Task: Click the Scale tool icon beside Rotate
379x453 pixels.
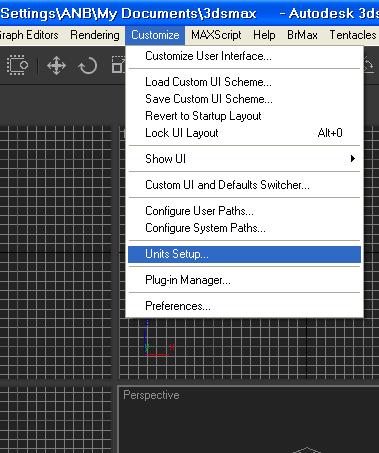Action: (x=118, y=65)
